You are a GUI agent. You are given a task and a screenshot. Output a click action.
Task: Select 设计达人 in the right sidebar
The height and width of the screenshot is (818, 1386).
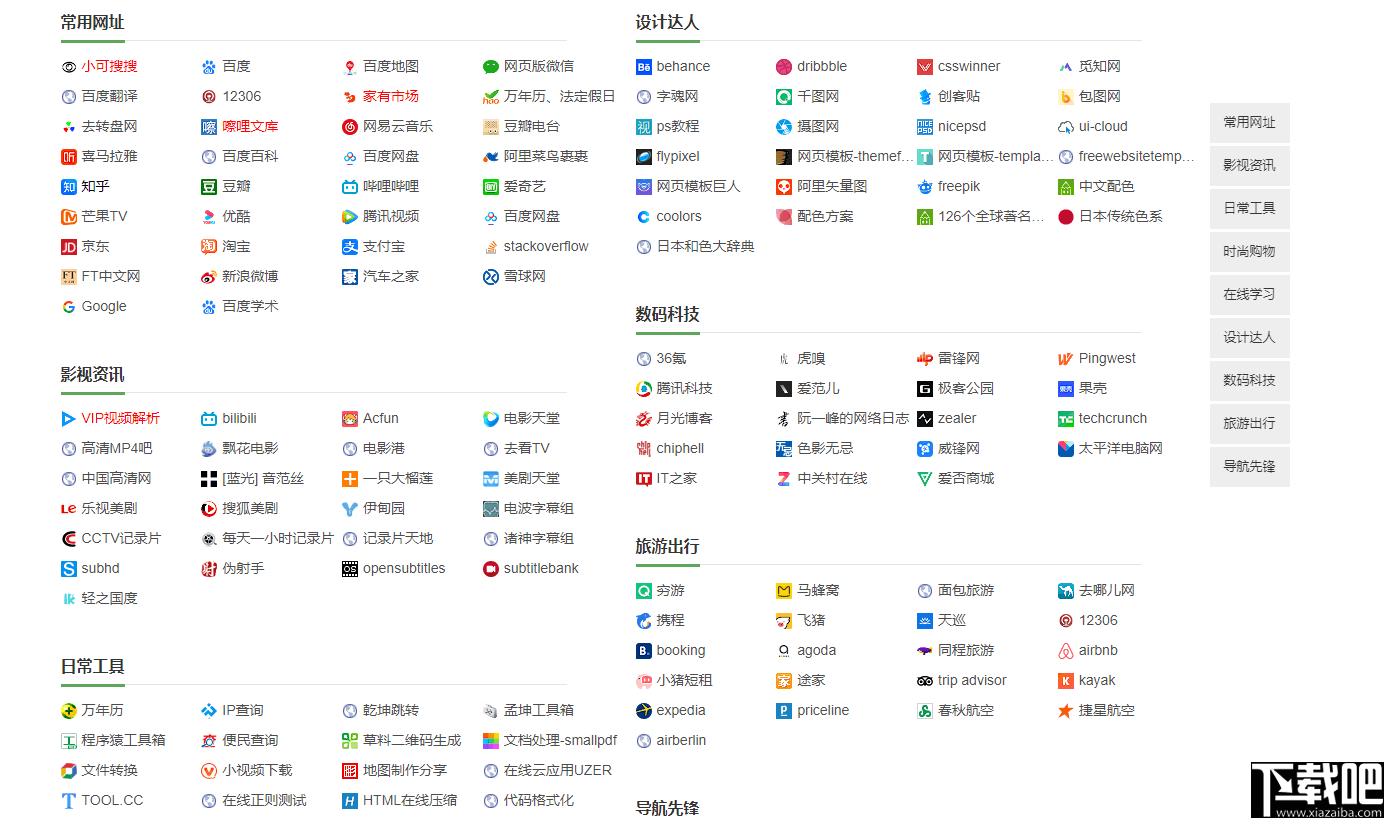point(1249,337)
